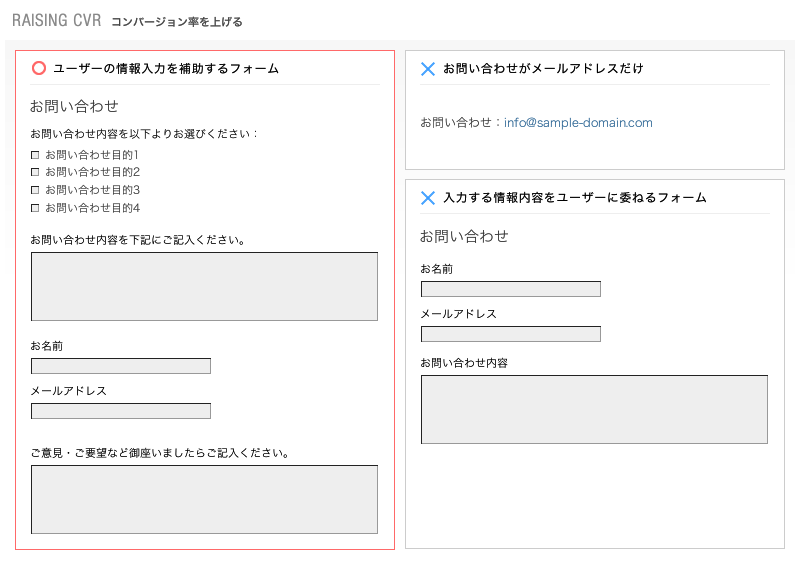Screen dimensions: 800x570
Task: Click the heading 入力する情報内容をユーザーに委ねるフォーム
Action: [x=574, y=197]
